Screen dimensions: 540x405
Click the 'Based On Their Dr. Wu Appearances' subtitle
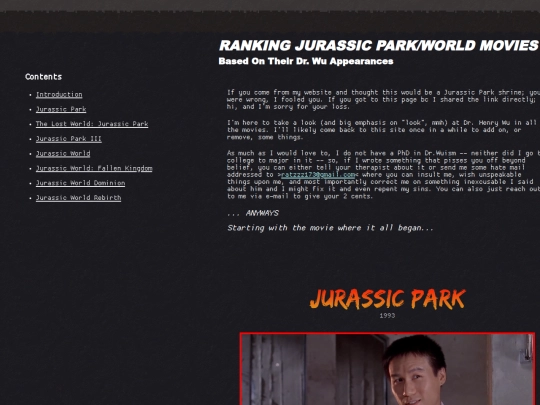[306, 61]
